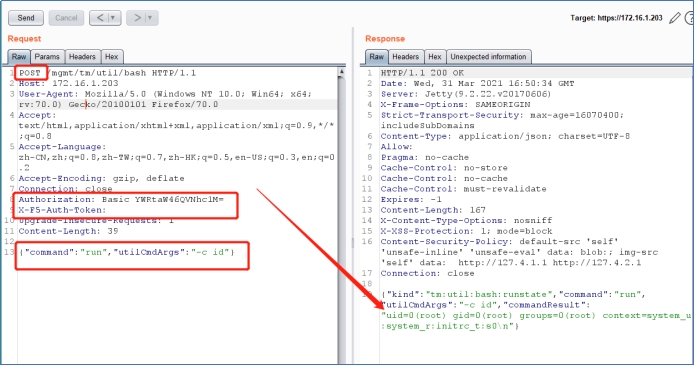Switch to the Request Headers tab

(82, 57)
